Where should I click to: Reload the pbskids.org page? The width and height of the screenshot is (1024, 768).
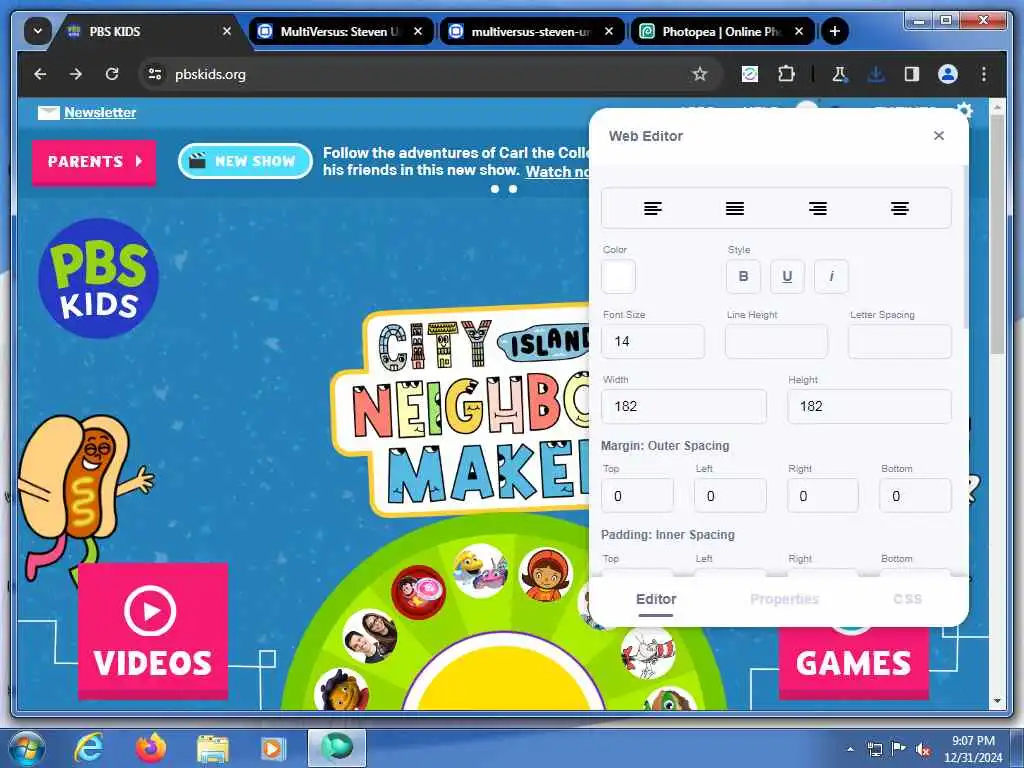point(112,74)
